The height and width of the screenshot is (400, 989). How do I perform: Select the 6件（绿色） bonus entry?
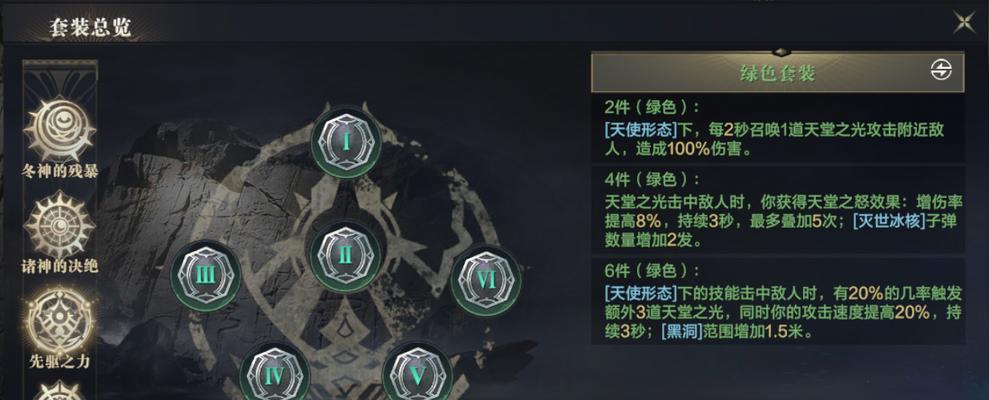pos(777,301)
